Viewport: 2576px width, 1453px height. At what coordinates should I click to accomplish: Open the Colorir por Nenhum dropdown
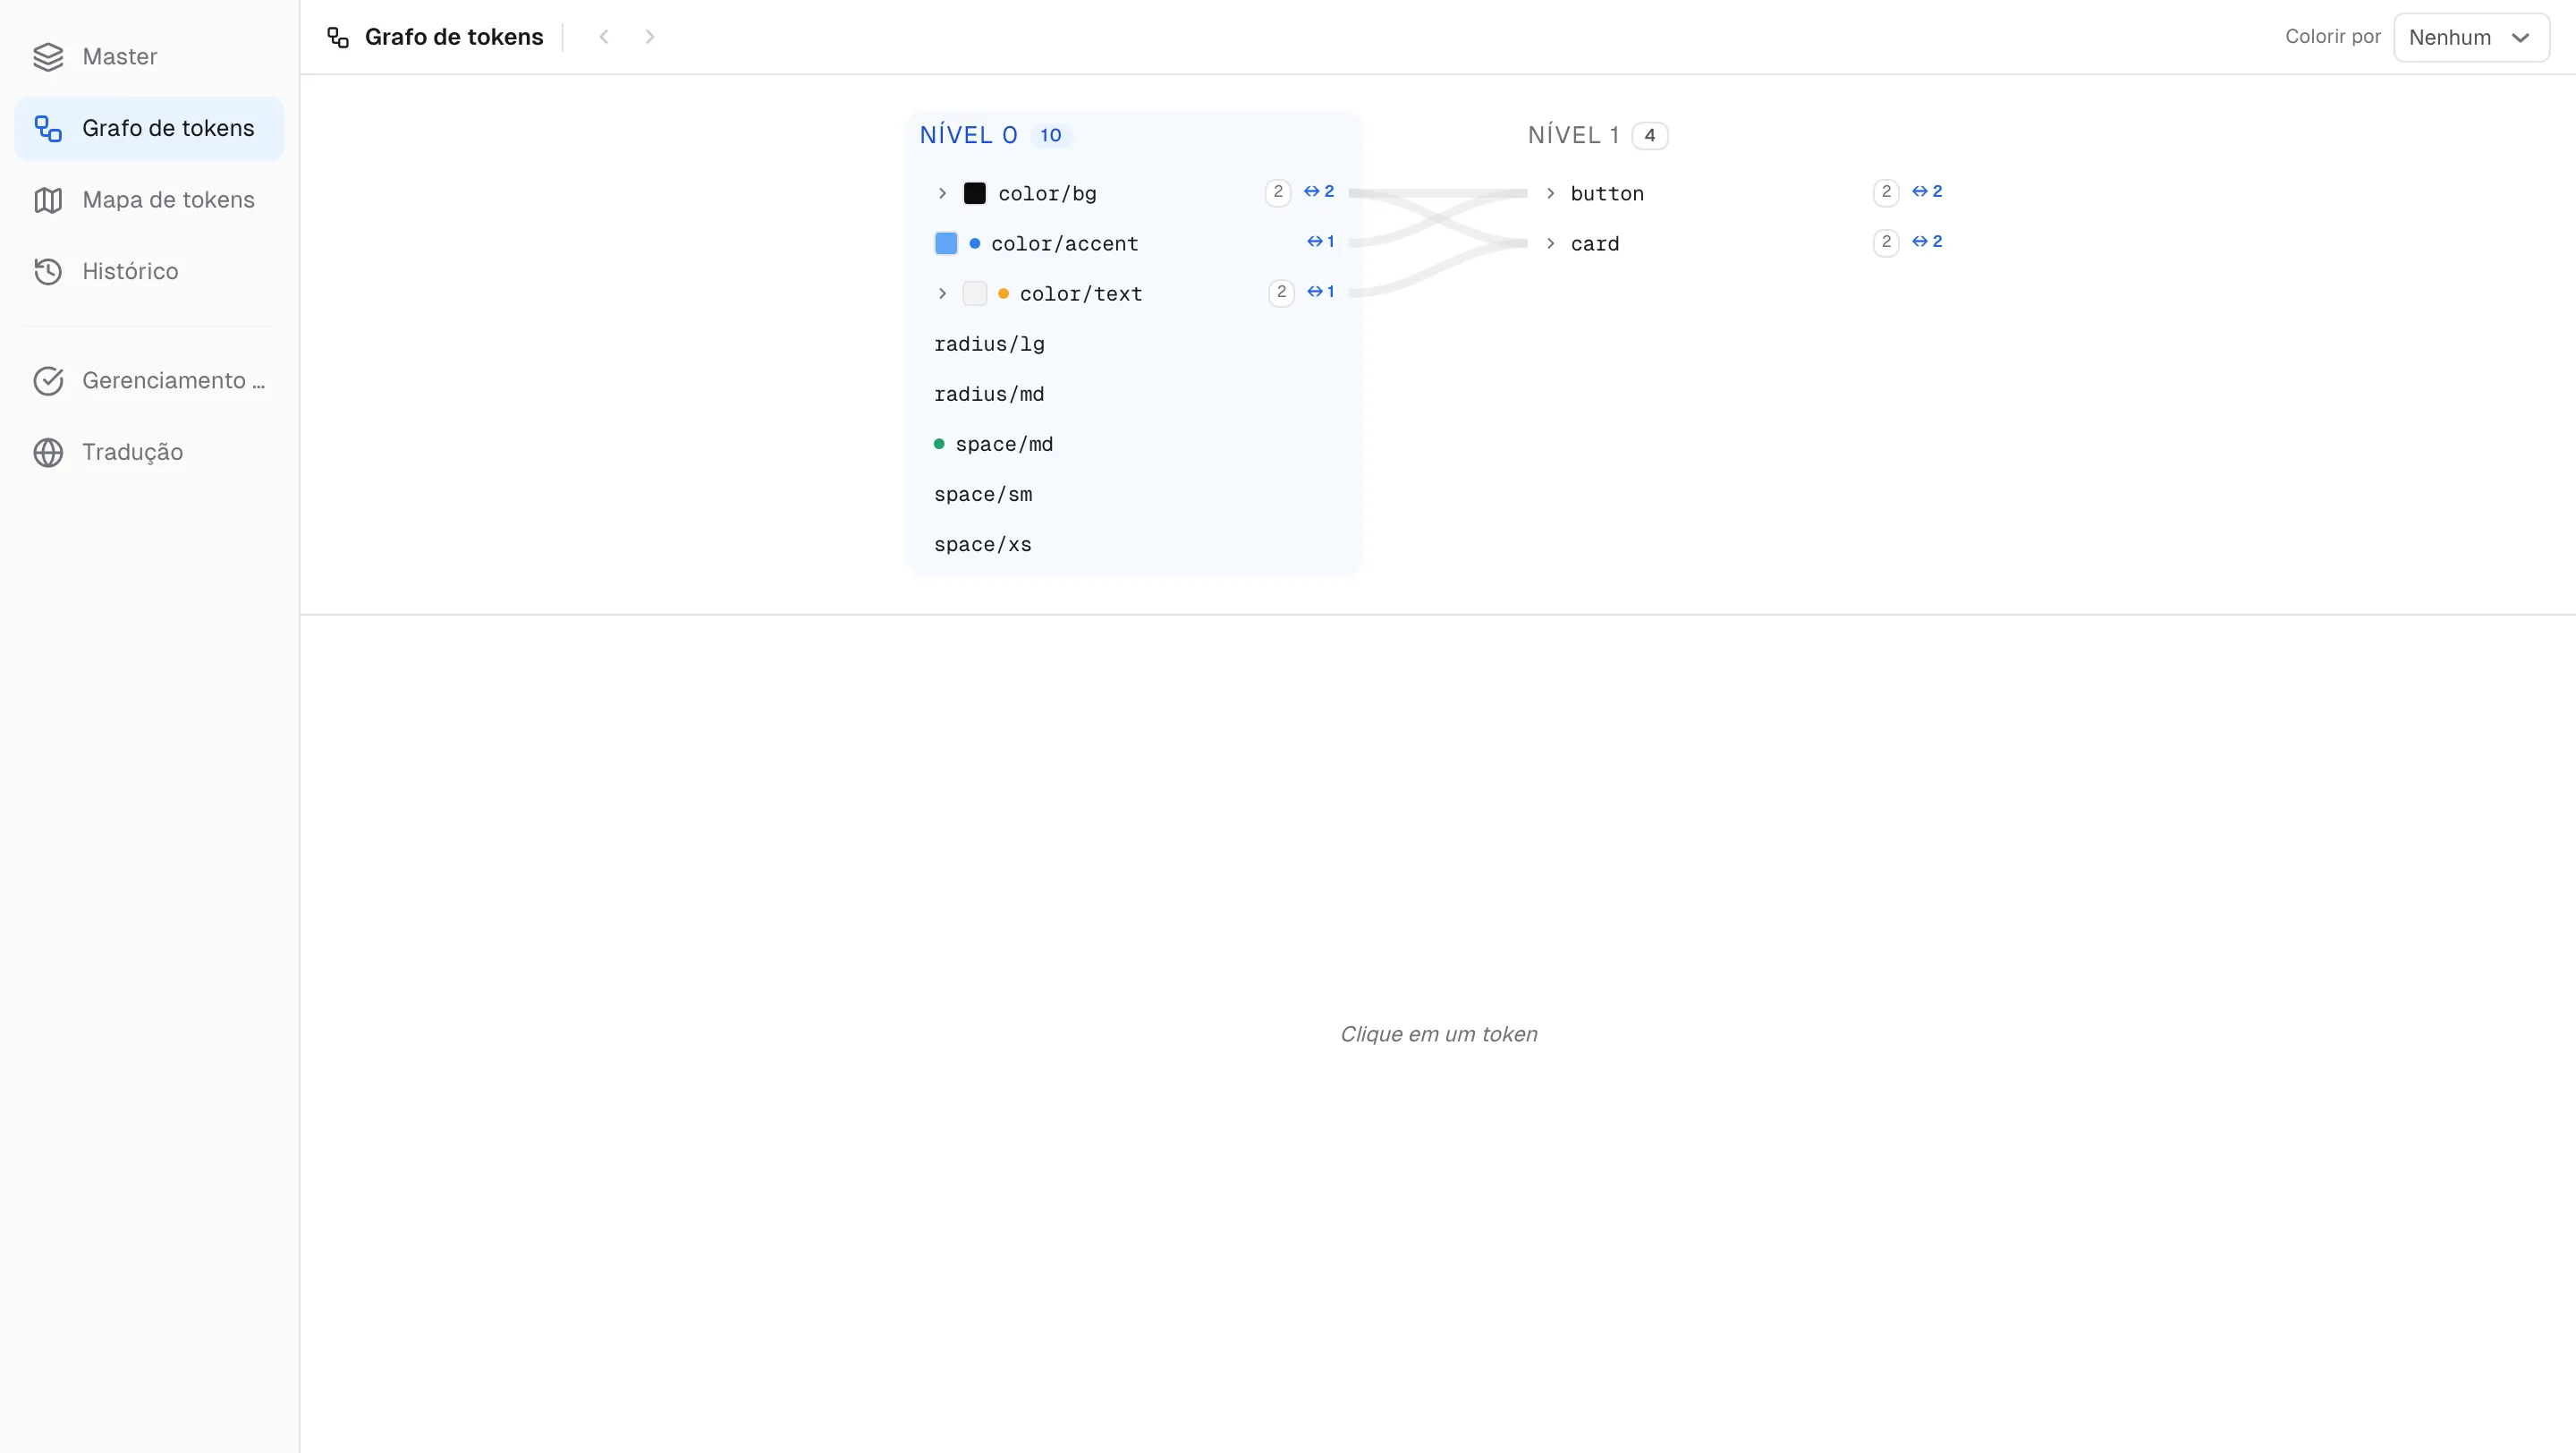[2470, 38]
